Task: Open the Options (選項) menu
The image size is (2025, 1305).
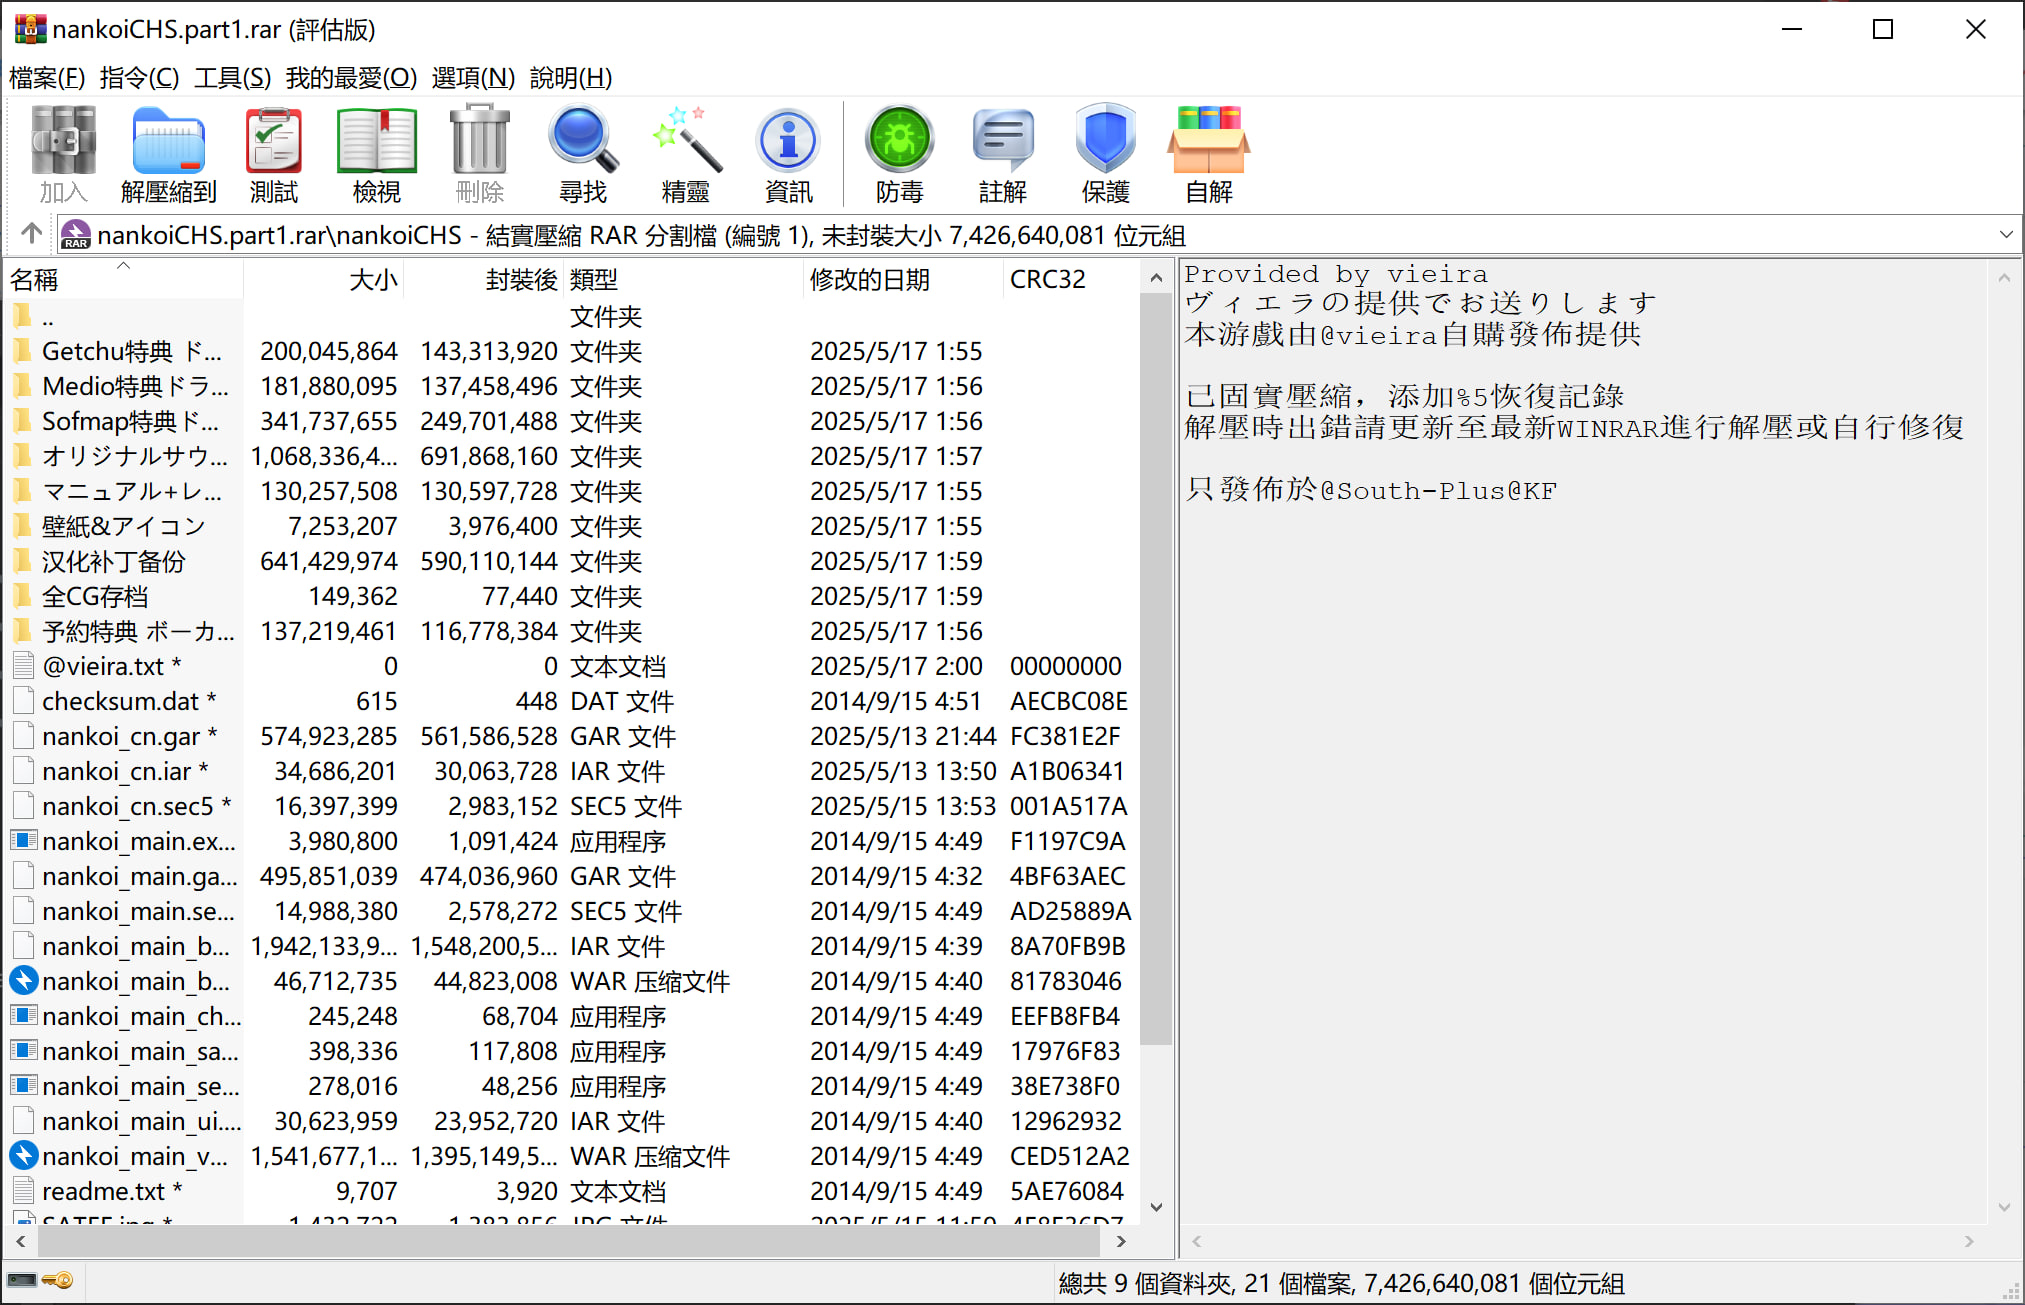Action: click(x=473, y=78)
